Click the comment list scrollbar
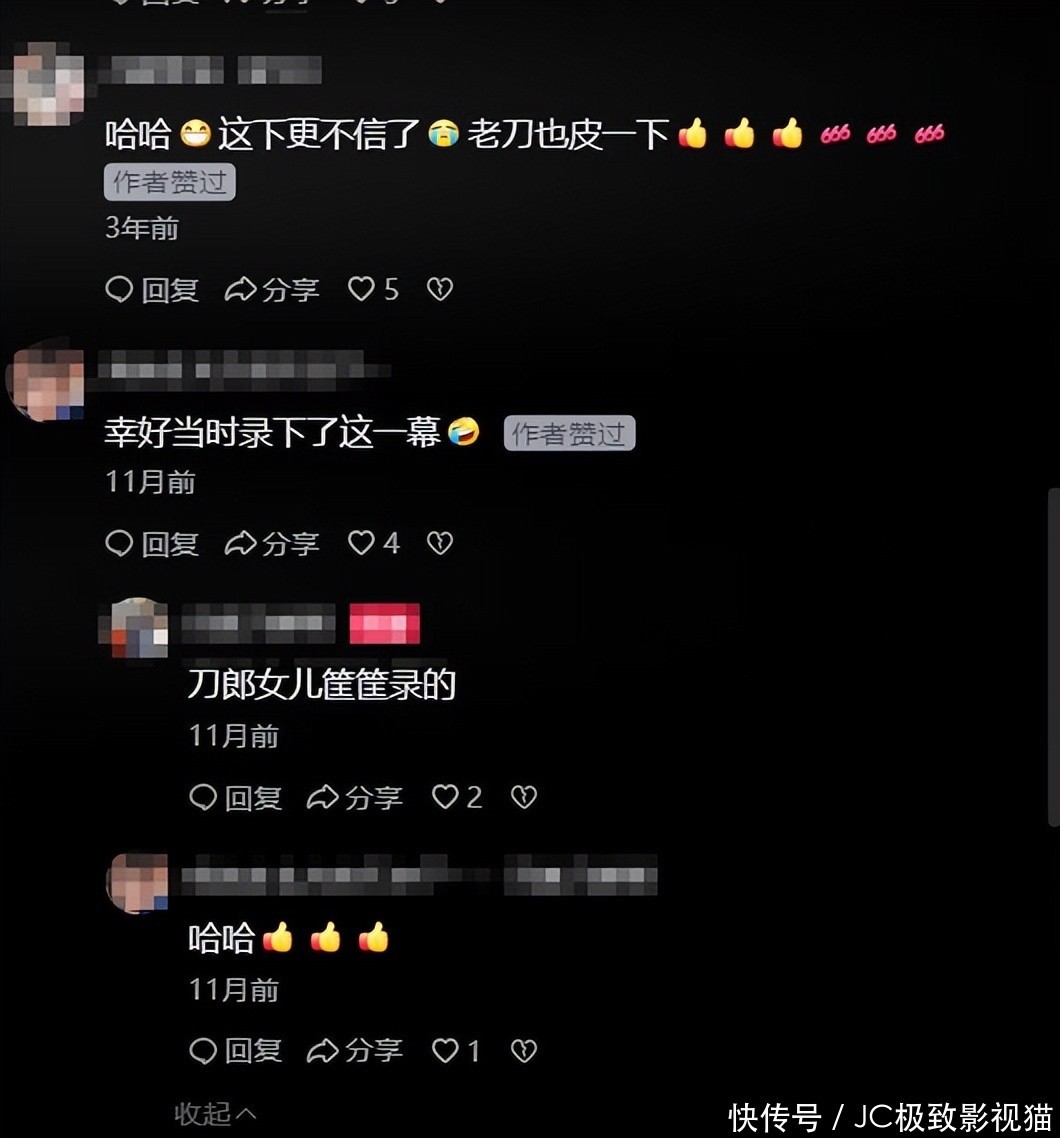 coord(1053,657)
